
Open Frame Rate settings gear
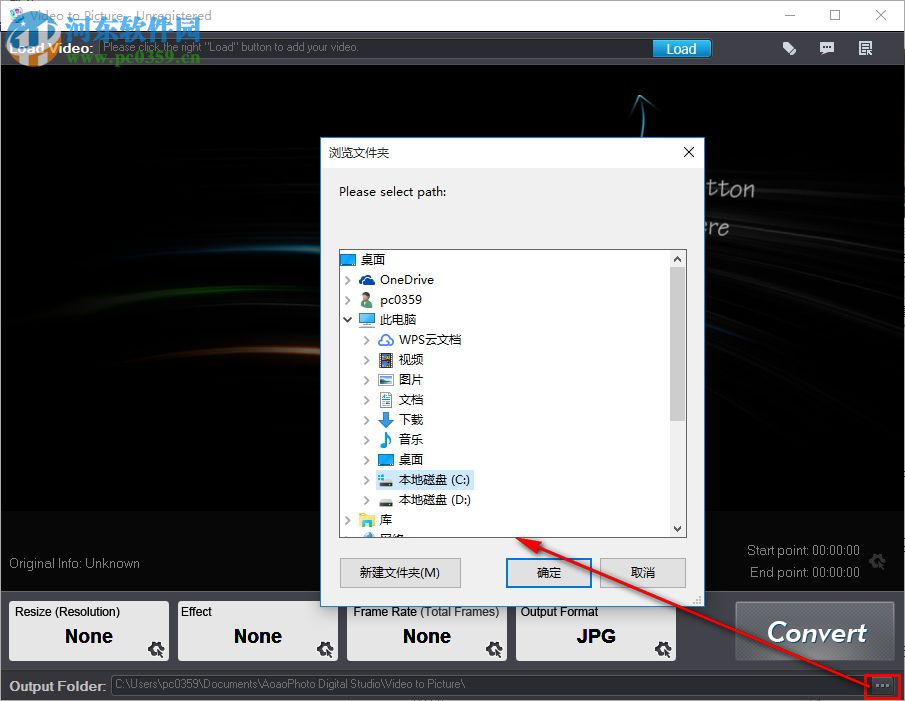(494, 650)
